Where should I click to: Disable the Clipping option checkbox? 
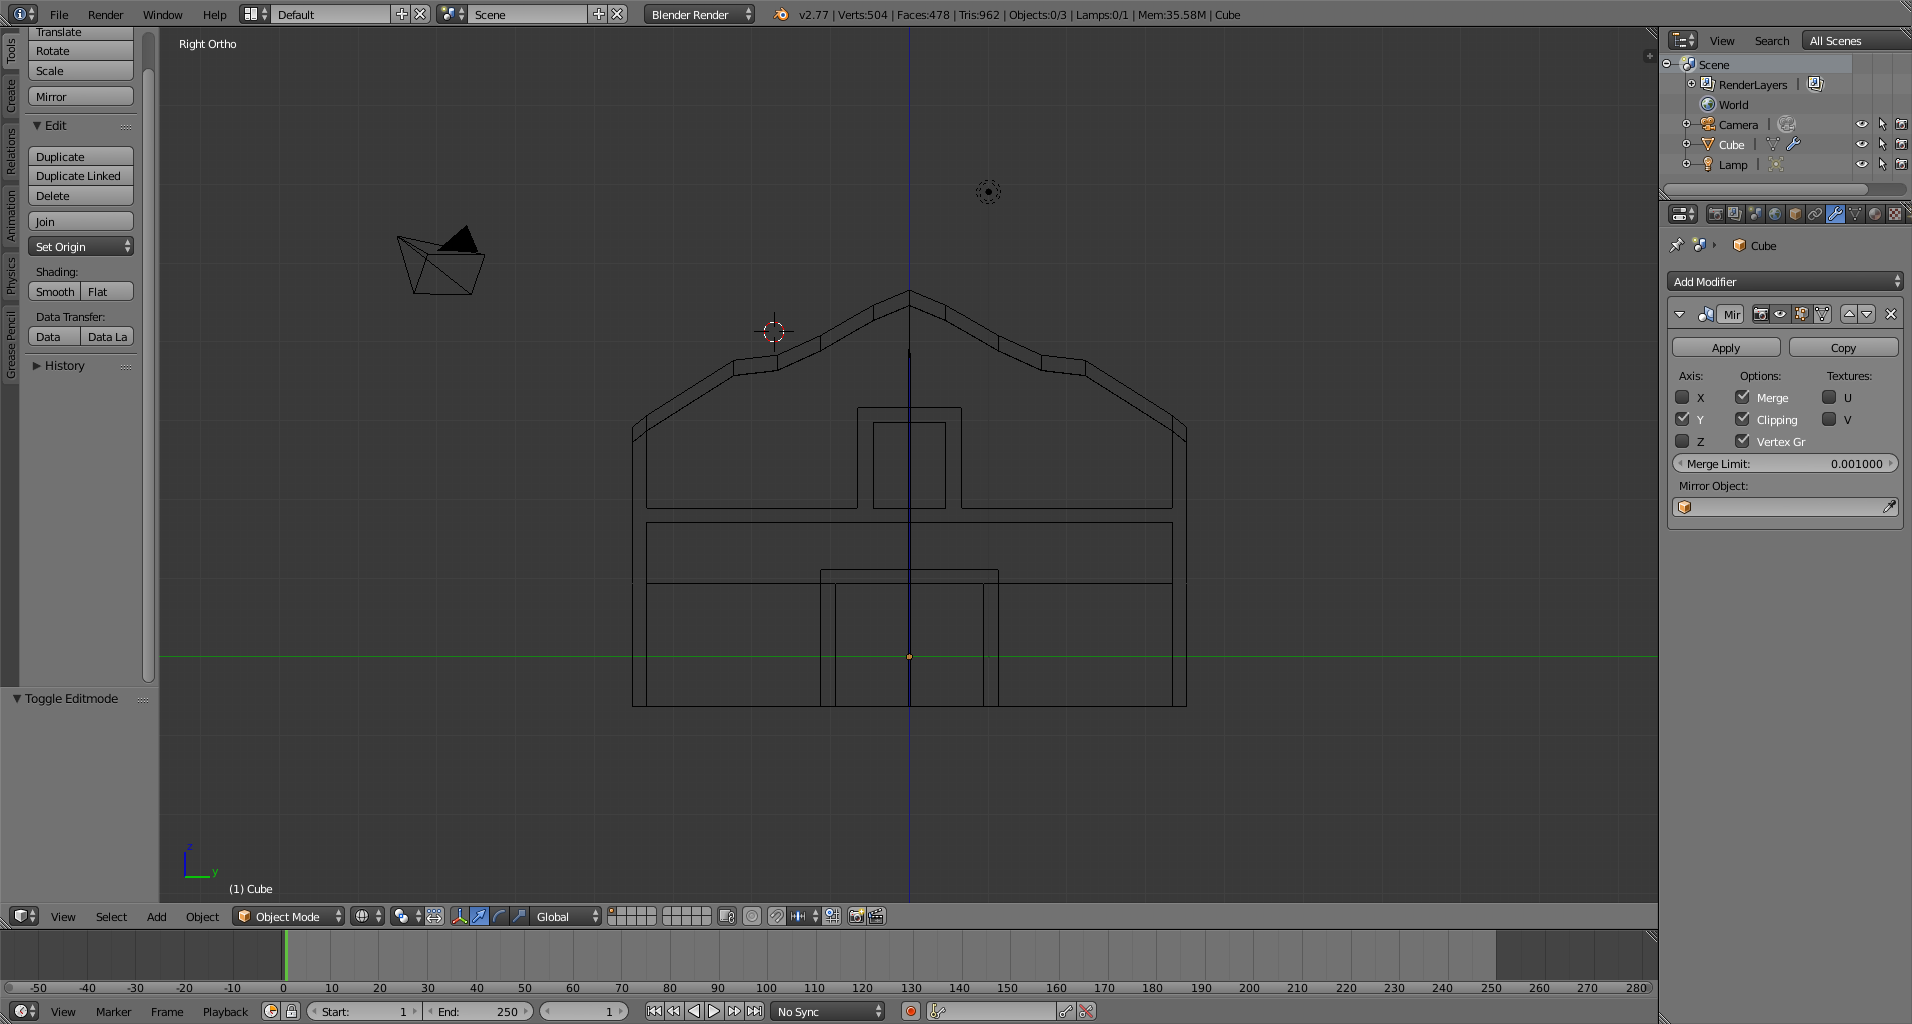[1743, 420]
